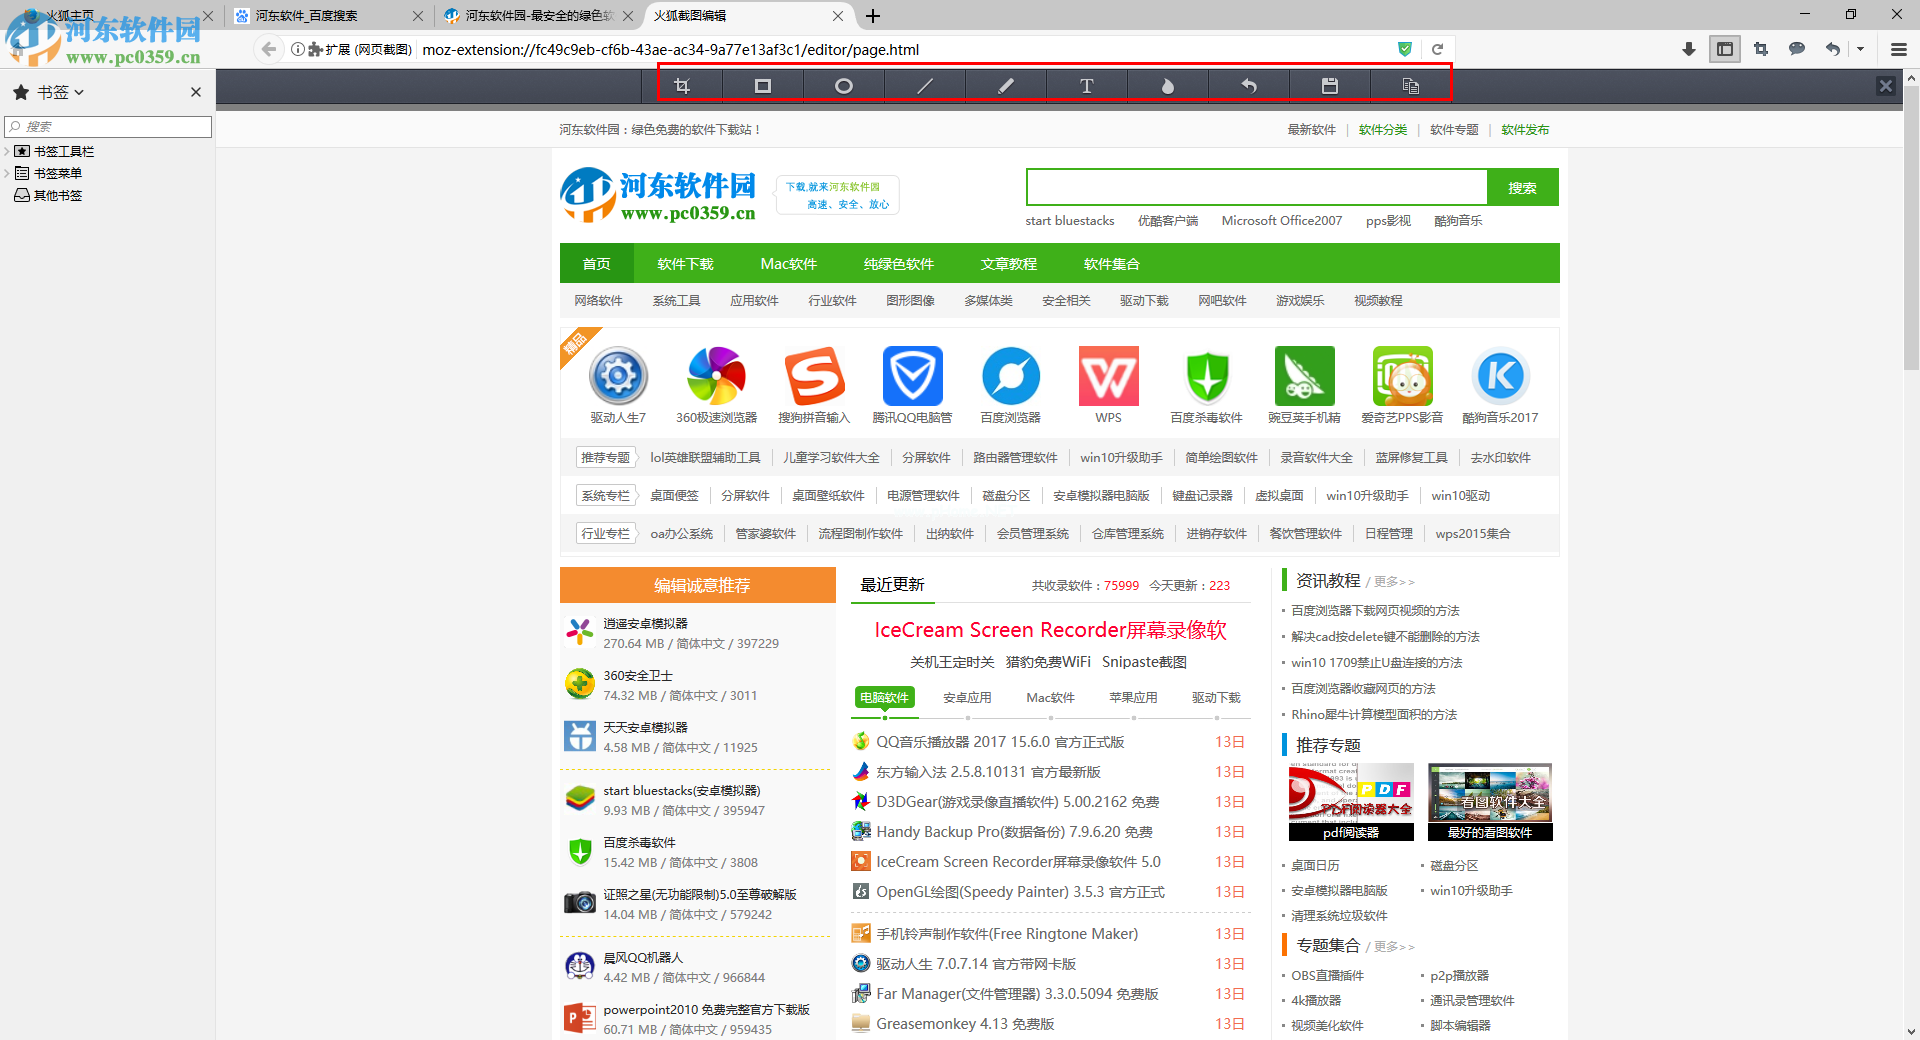Open dropdown arrow next to browser undo button
The image size is (1920, 1040).
coord(1861,49)
